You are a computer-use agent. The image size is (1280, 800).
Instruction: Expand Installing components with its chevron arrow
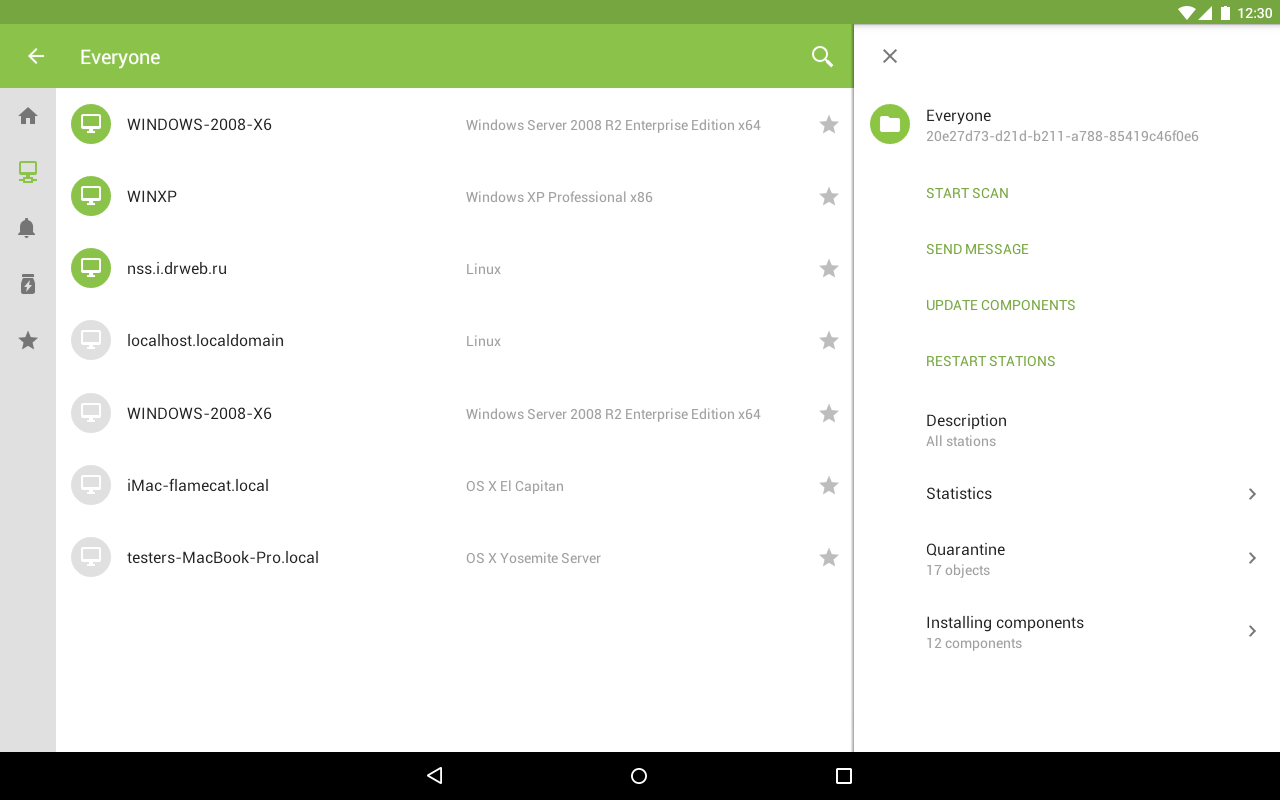(1252, 631)
